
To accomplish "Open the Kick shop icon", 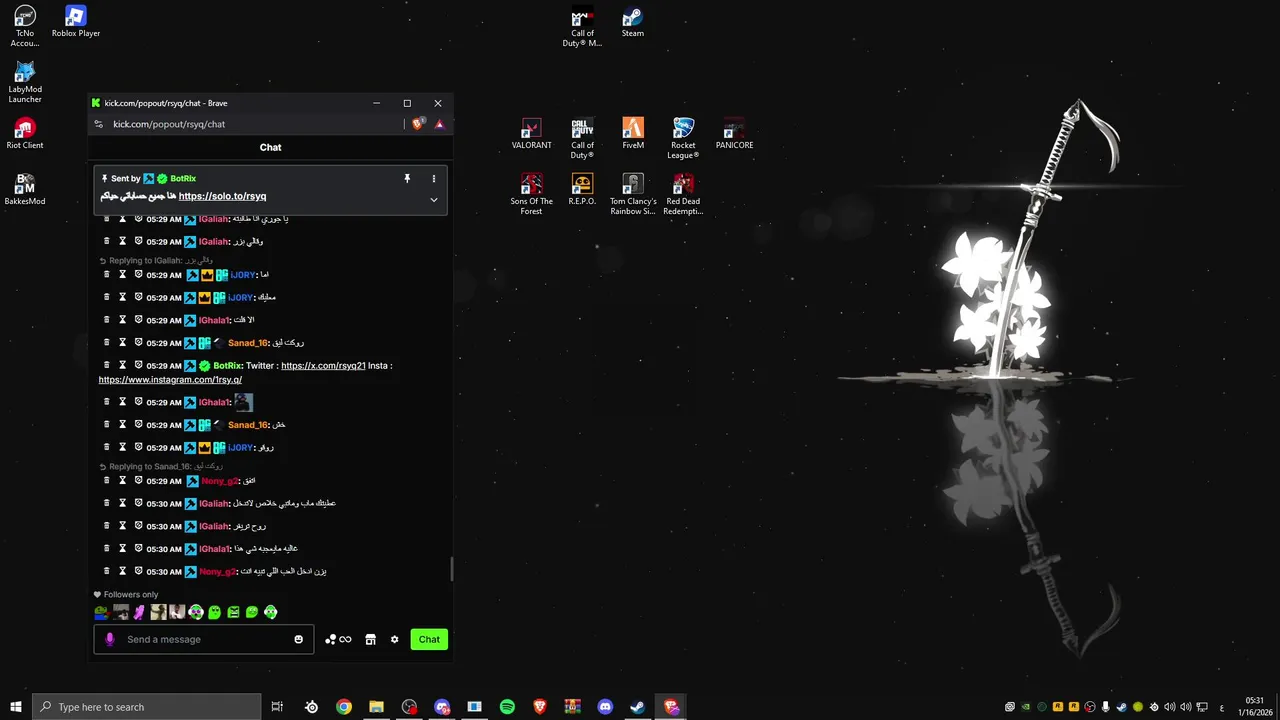I will click(x=370, y=639).
